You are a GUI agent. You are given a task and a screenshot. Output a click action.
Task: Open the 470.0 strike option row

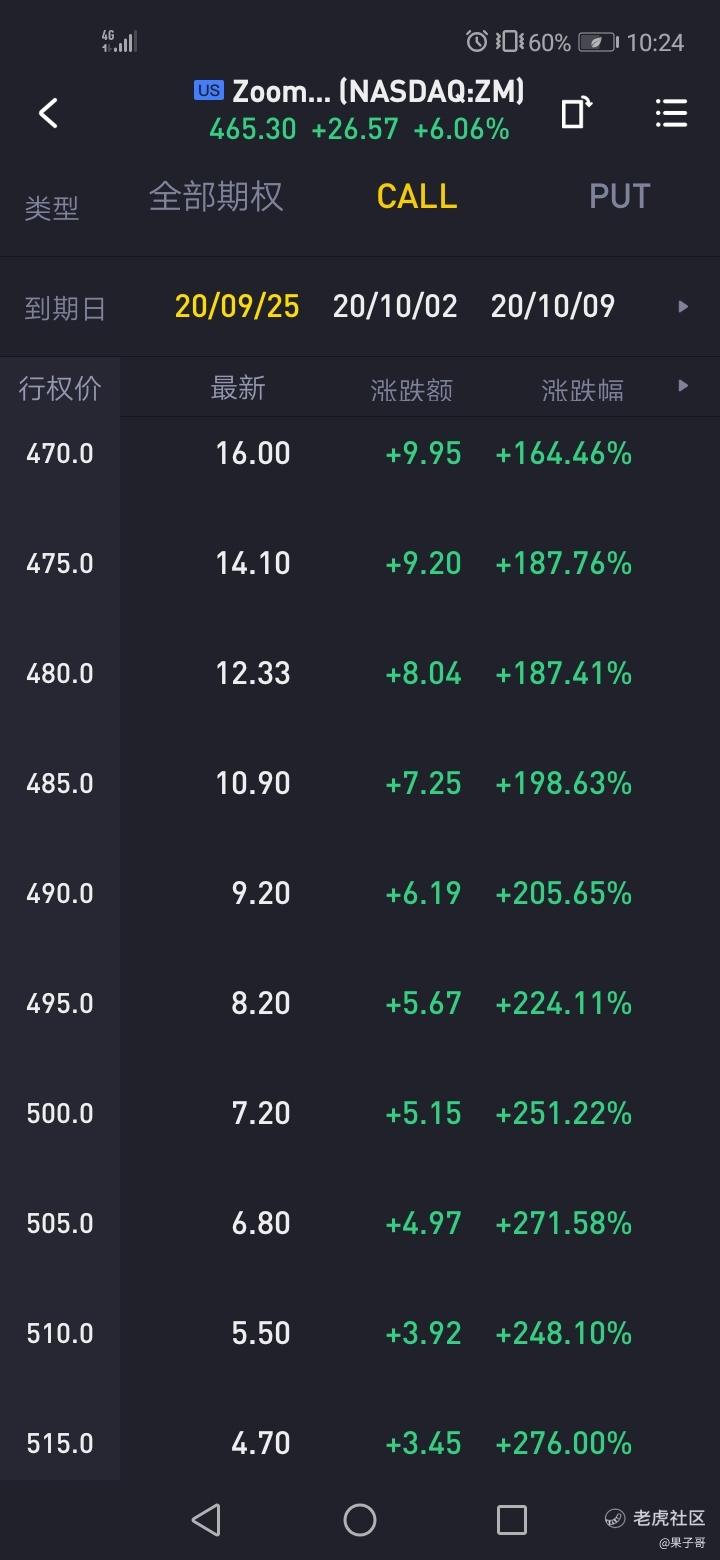click(x=360, y=453)
